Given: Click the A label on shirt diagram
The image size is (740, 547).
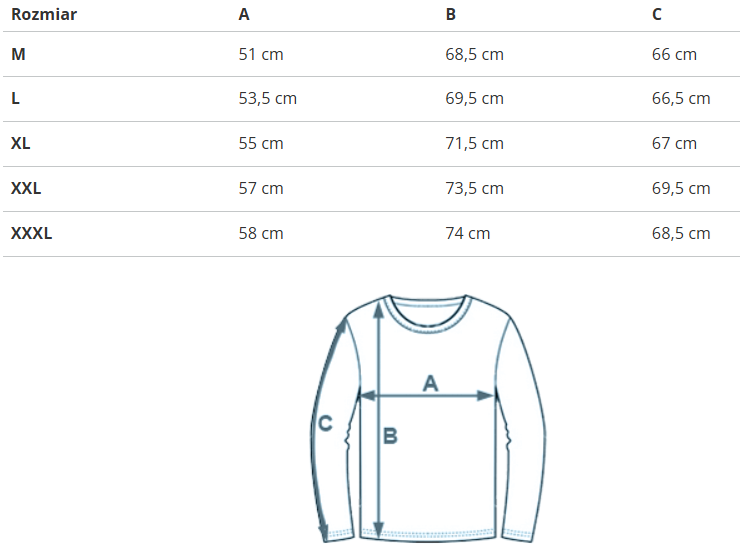Looking at the screenshot, I should (431, 382).
